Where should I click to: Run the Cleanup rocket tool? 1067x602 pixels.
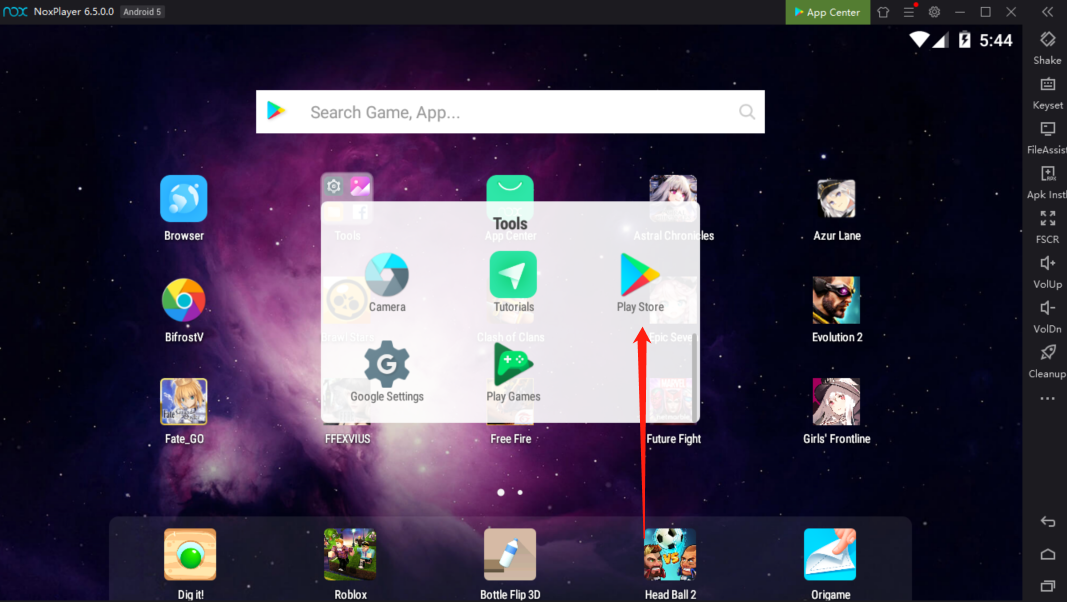(x=1047, y=353)
